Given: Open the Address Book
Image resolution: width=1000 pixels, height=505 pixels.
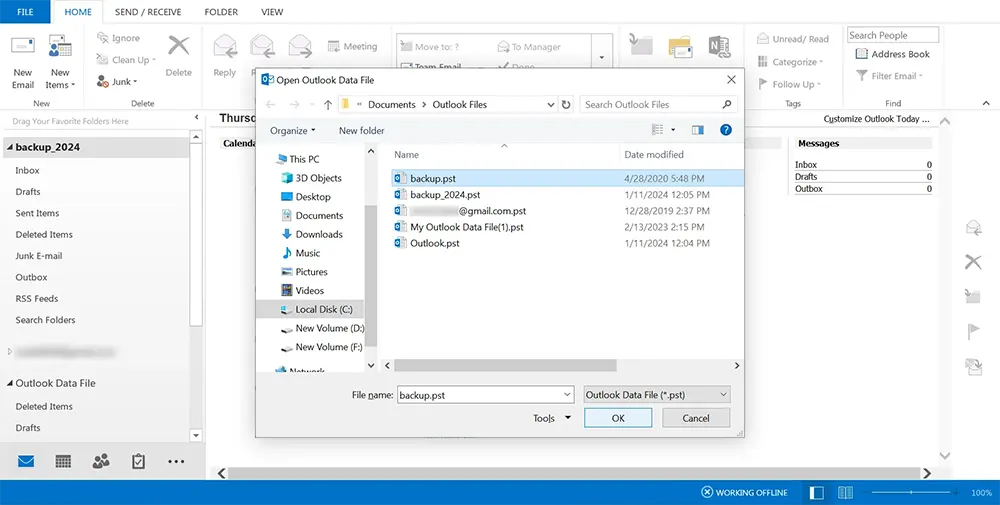Looking at the screenshot, I should [x=892, y=54].
